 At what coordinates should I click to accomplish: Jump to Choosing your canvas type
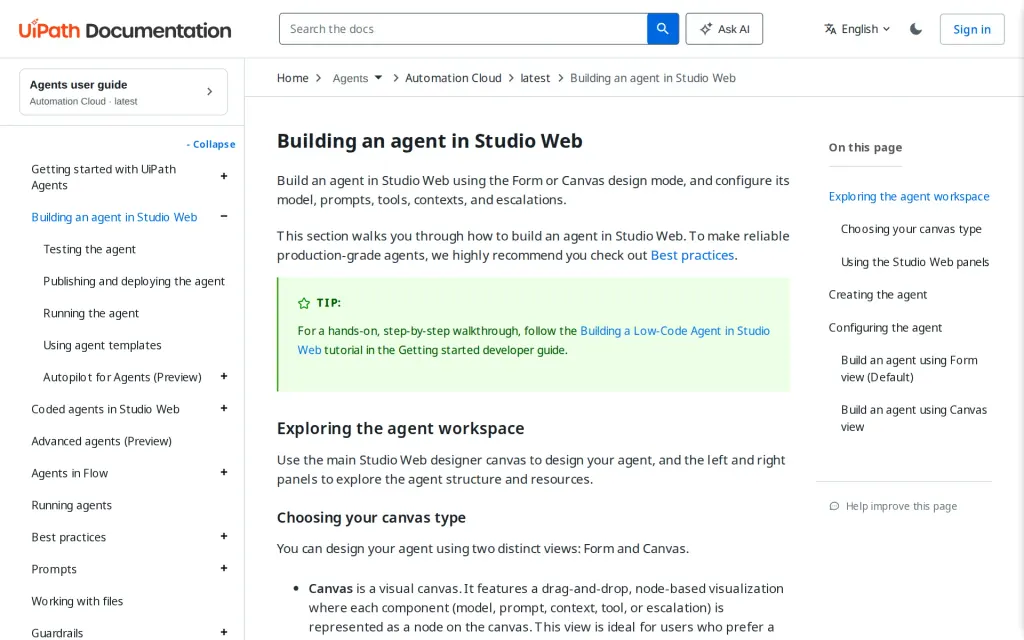click(x=911, y=229)
